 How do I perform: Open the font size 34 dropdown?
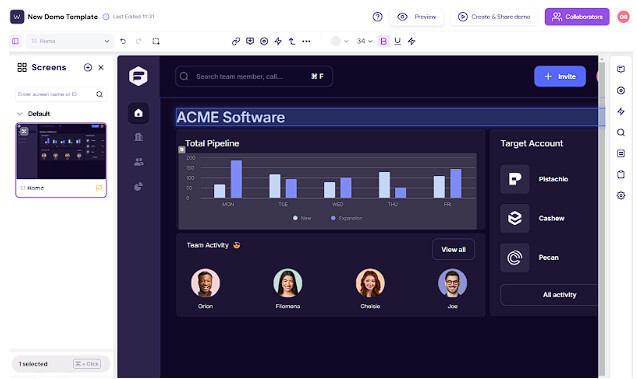[364, 41]
